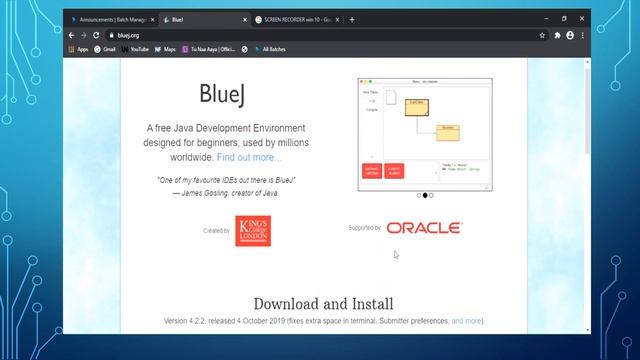Click the browser forward arrow
The height and width of the screenshot is (360, 640).
84,36
